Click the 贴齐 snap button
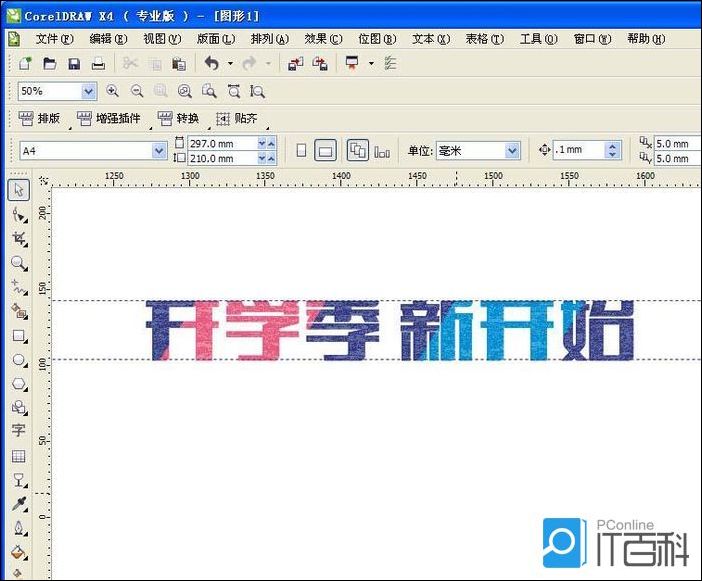 tap(237, 119)
